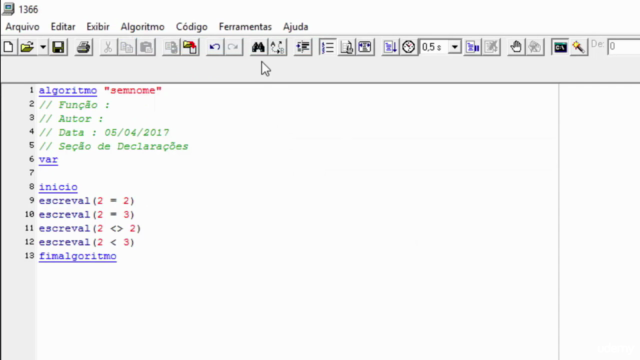This screenshot has height=360, width=640.
Task: Click the scissors cut icon
Action: [x=108, y=47]
